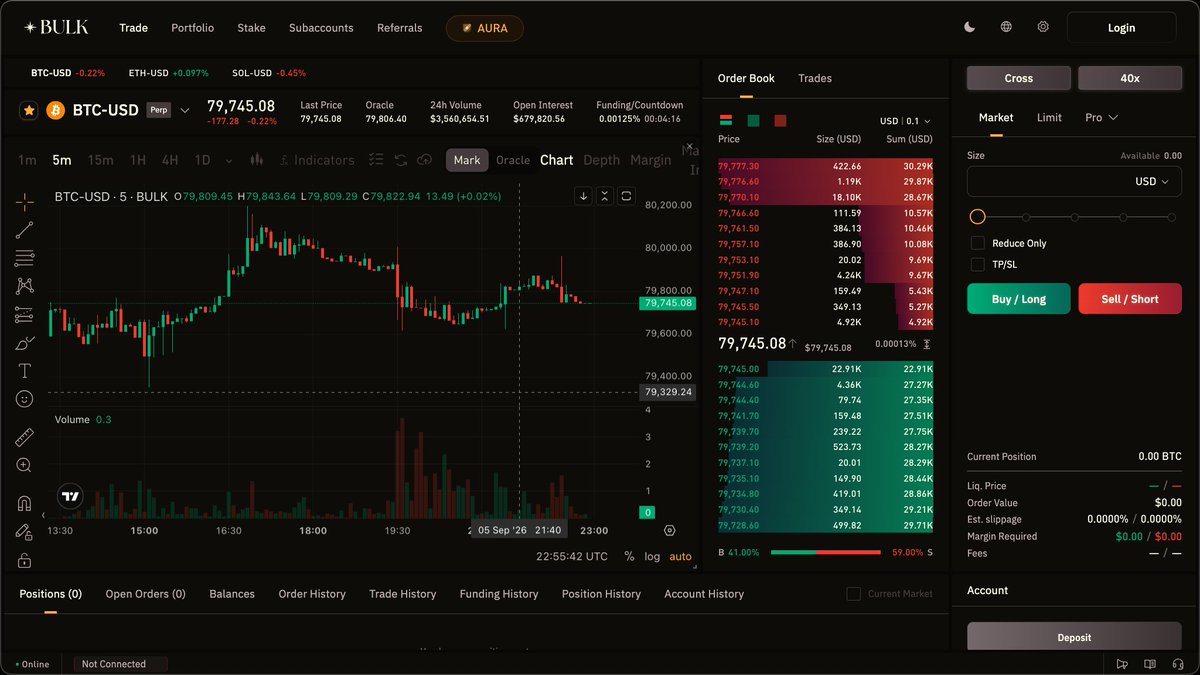This screenshot has height=675, width=1200.
Task: Select the trend line drawing tool
Action: point(24,230)
